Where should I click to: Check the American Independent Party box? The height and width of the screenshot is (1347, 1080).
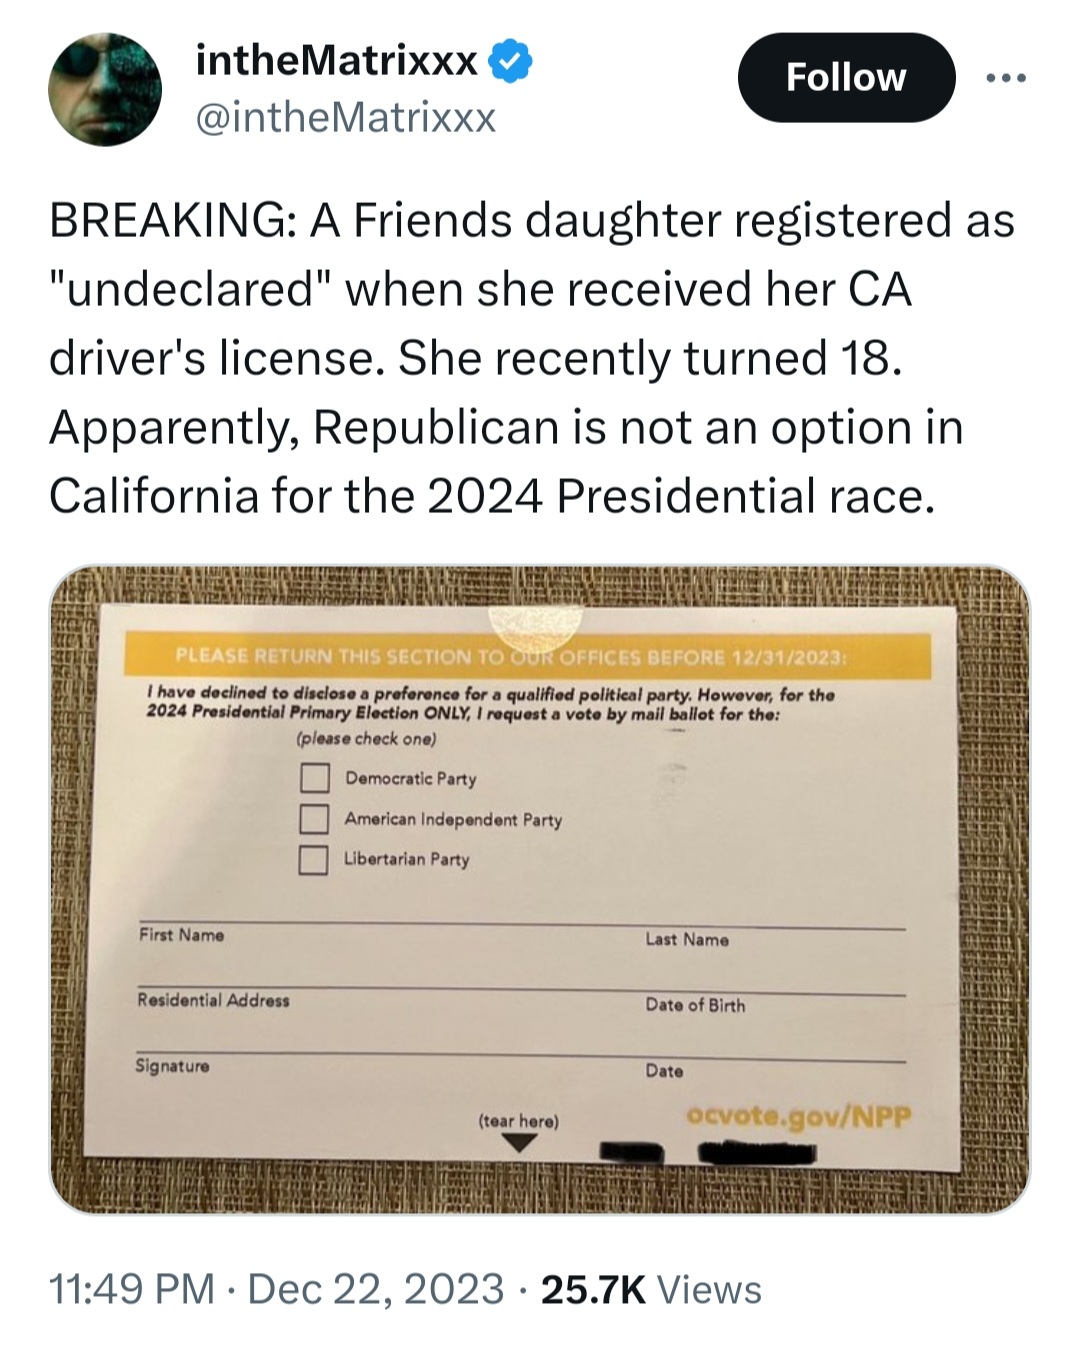(x=314, y=819)
